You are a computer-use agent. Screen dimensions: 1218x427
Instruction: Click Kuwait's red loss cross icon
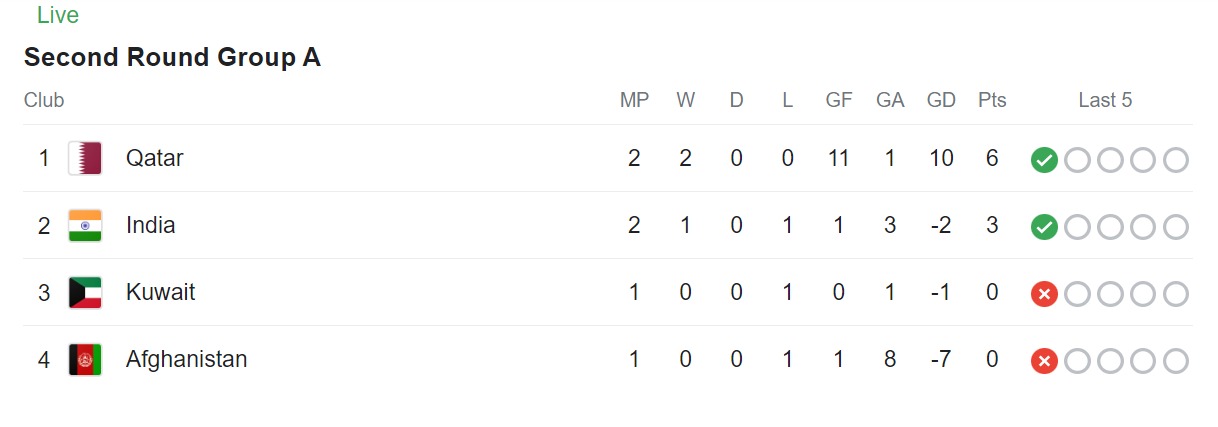1044,294
